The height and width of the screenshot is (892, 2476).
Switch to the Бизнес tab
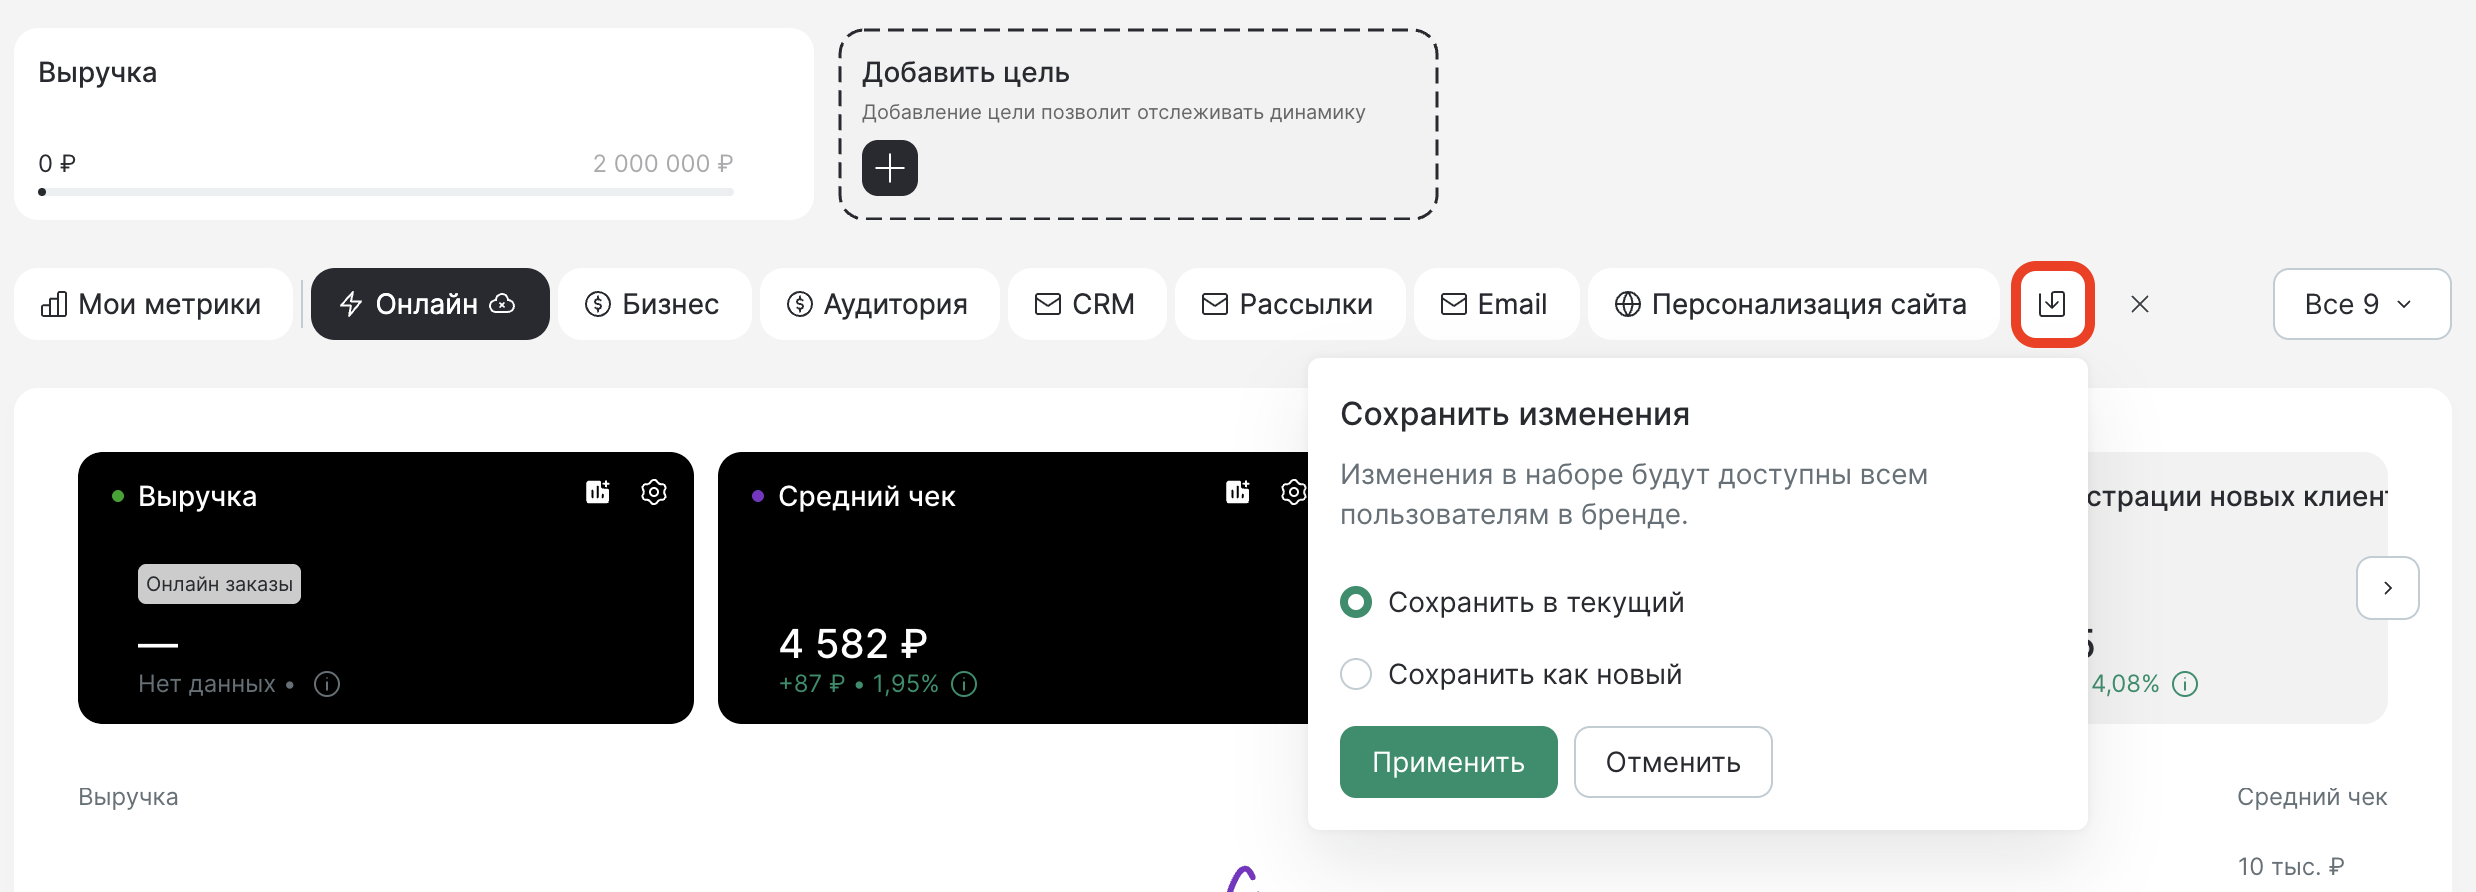(654, 304)
